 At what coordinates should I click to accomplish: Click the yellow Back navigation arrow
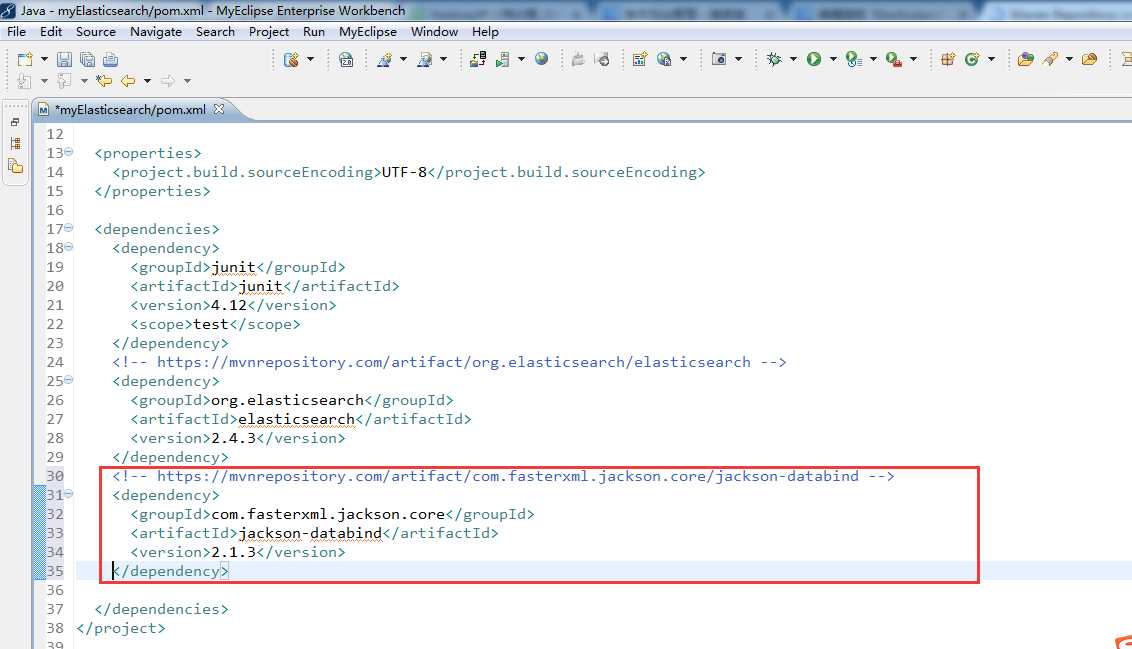point(129,81)
